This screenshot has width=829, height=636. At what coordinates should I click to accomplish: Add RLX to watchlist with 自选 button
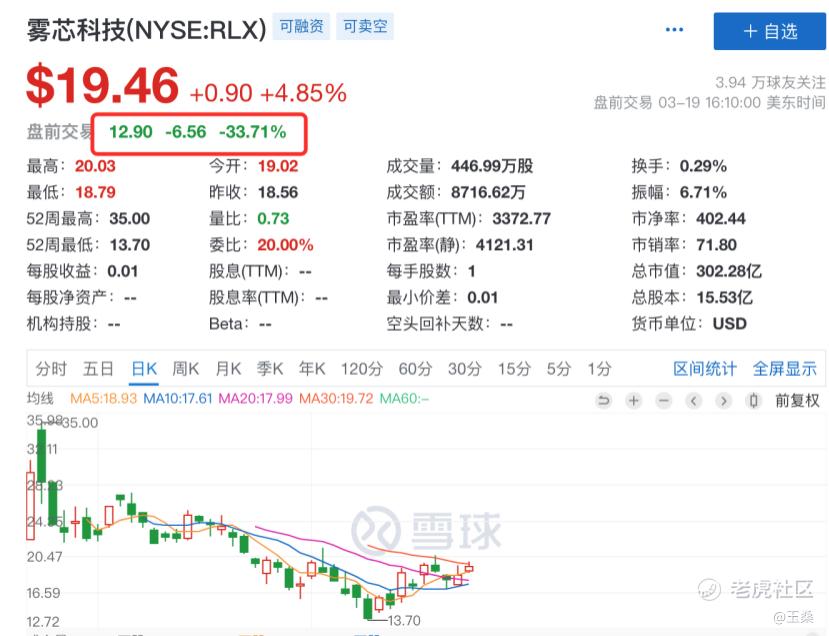coord(769,31)
